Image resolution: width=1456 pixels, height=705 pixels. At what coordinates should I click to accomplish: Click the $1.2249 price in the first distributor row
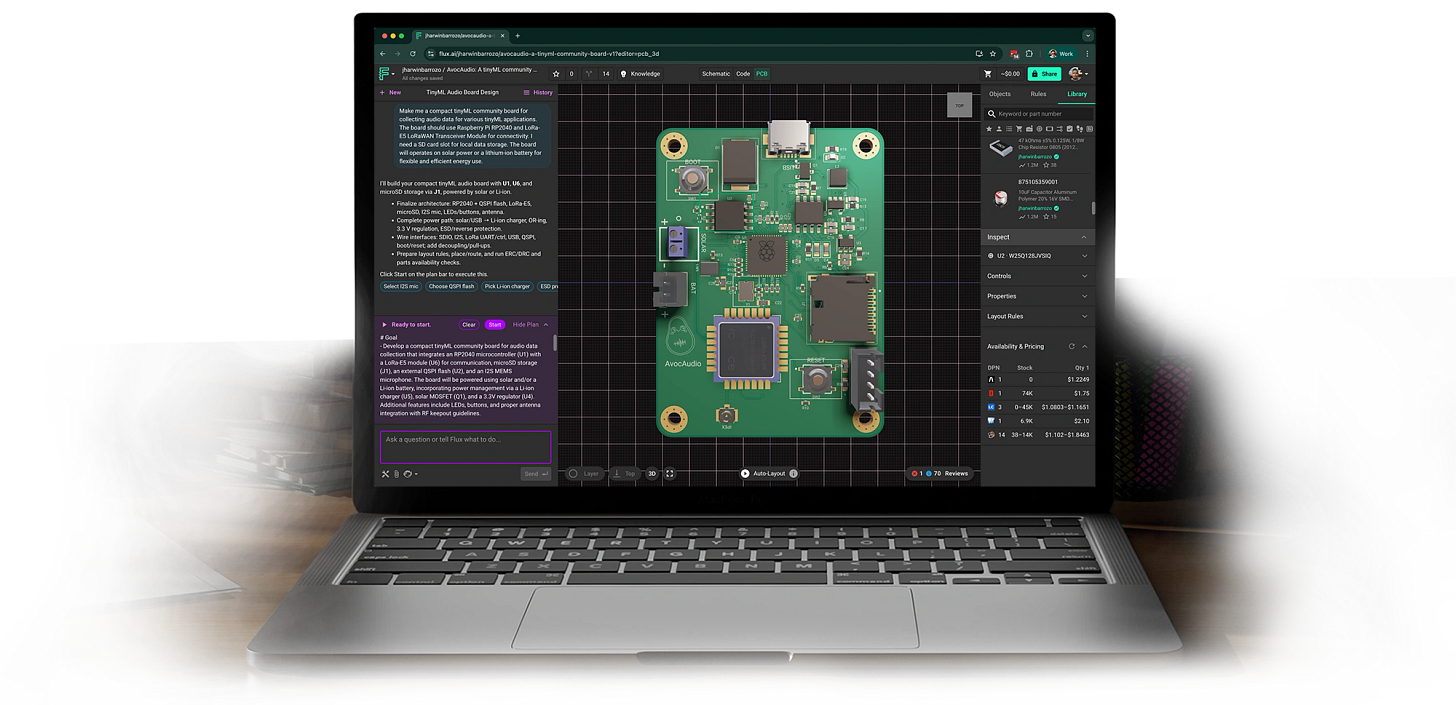pyautogui.click(x=1078, y=380)
